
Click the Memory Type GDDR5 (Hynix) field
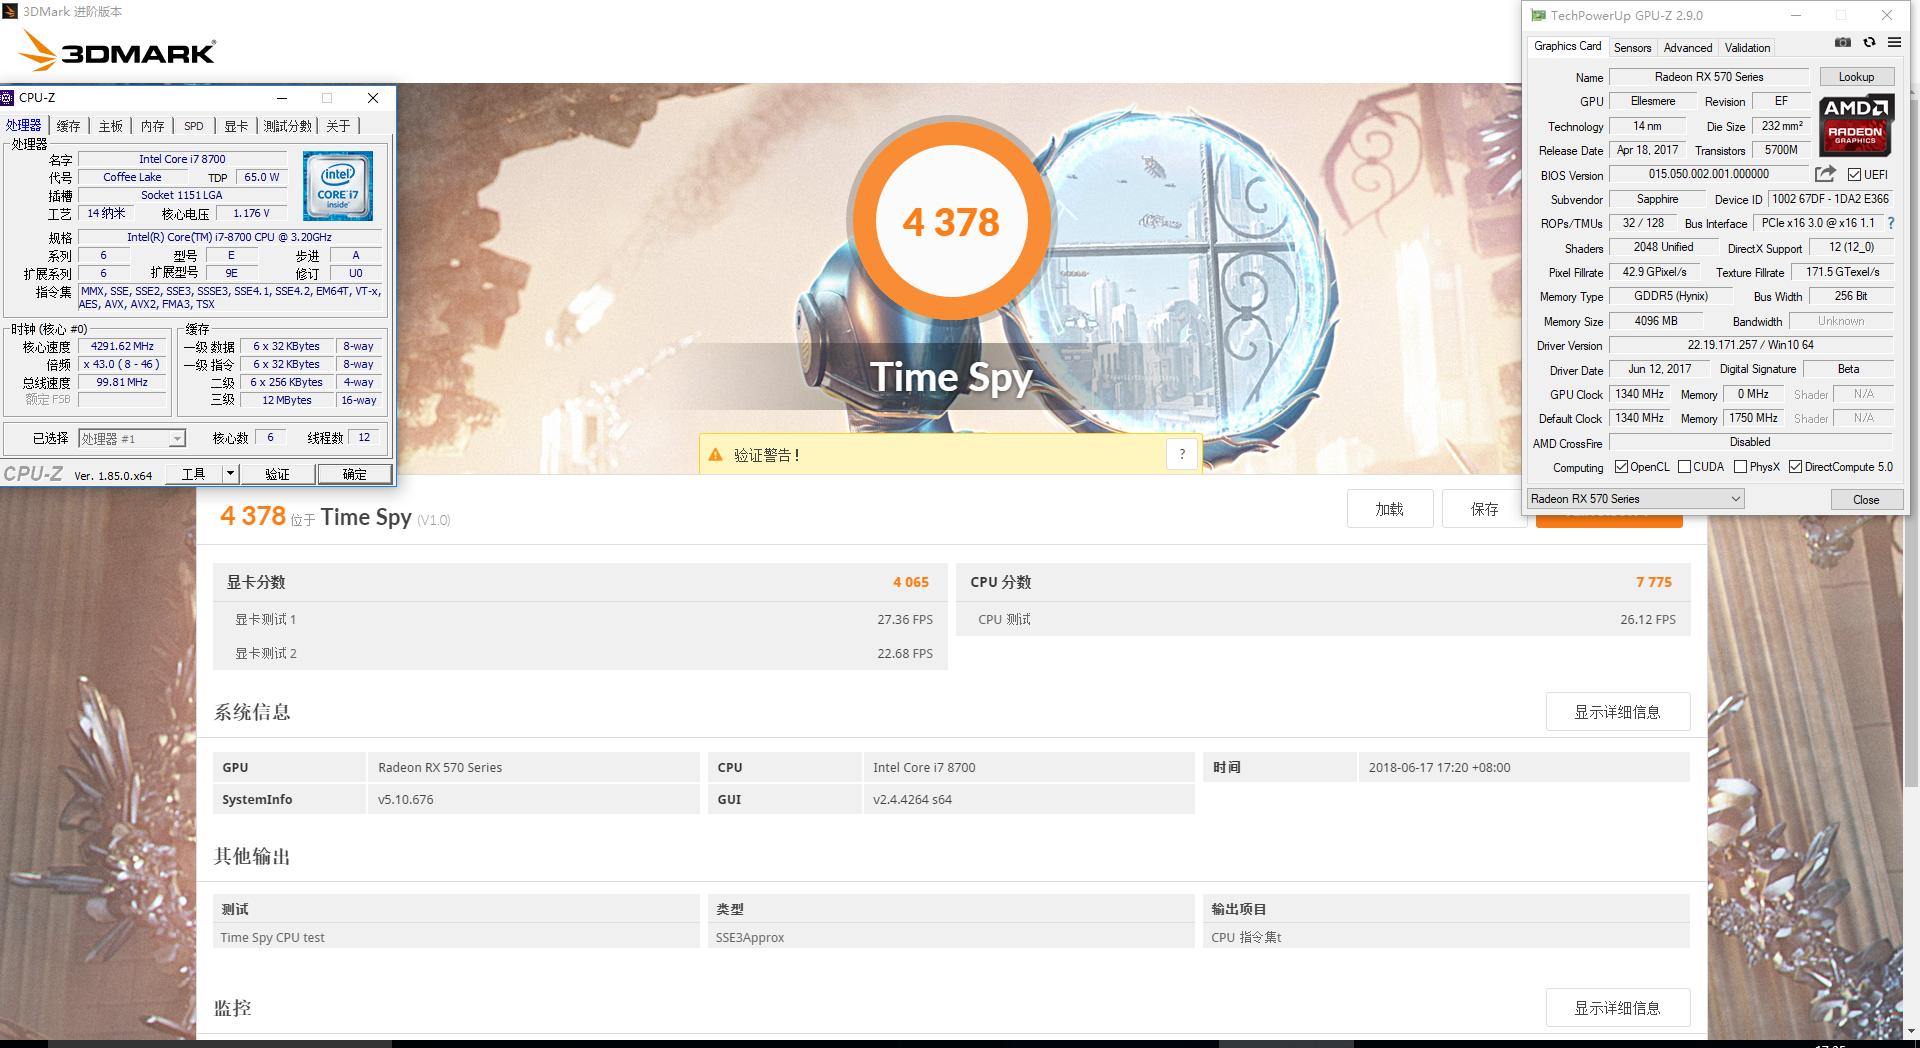pyautogui.click(x=1671, y=296)
